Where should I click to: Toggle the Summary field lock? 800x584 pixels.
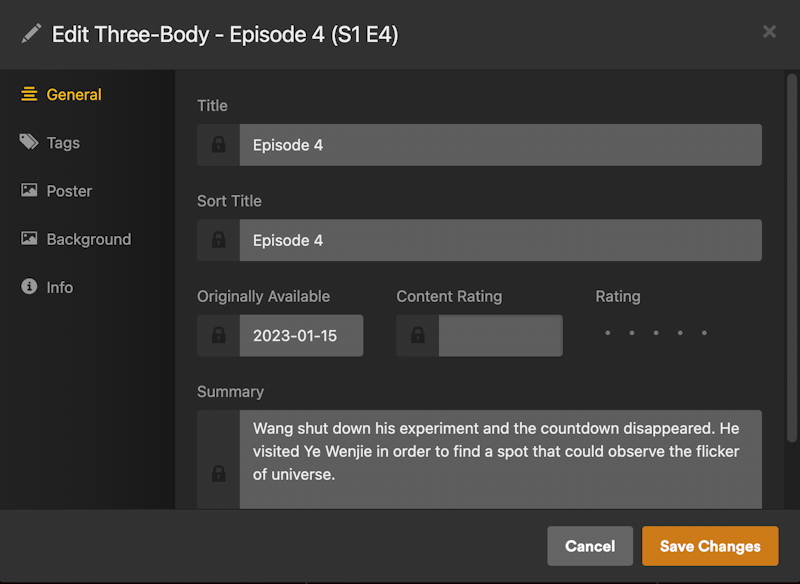coord(218,473)
